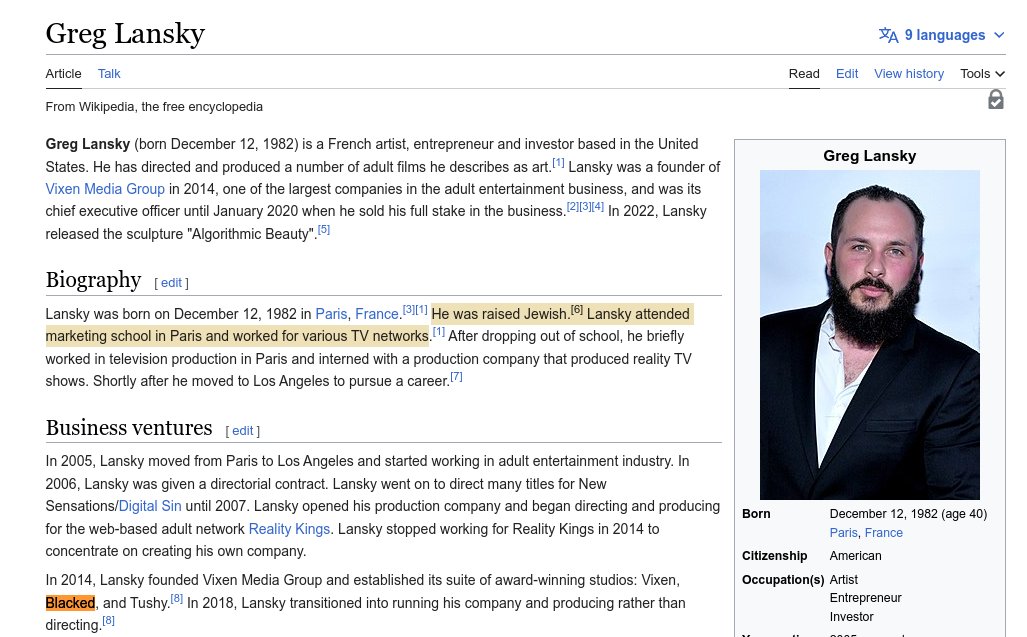Click the infobox title 'Greg Lansky'

[869, 156]
